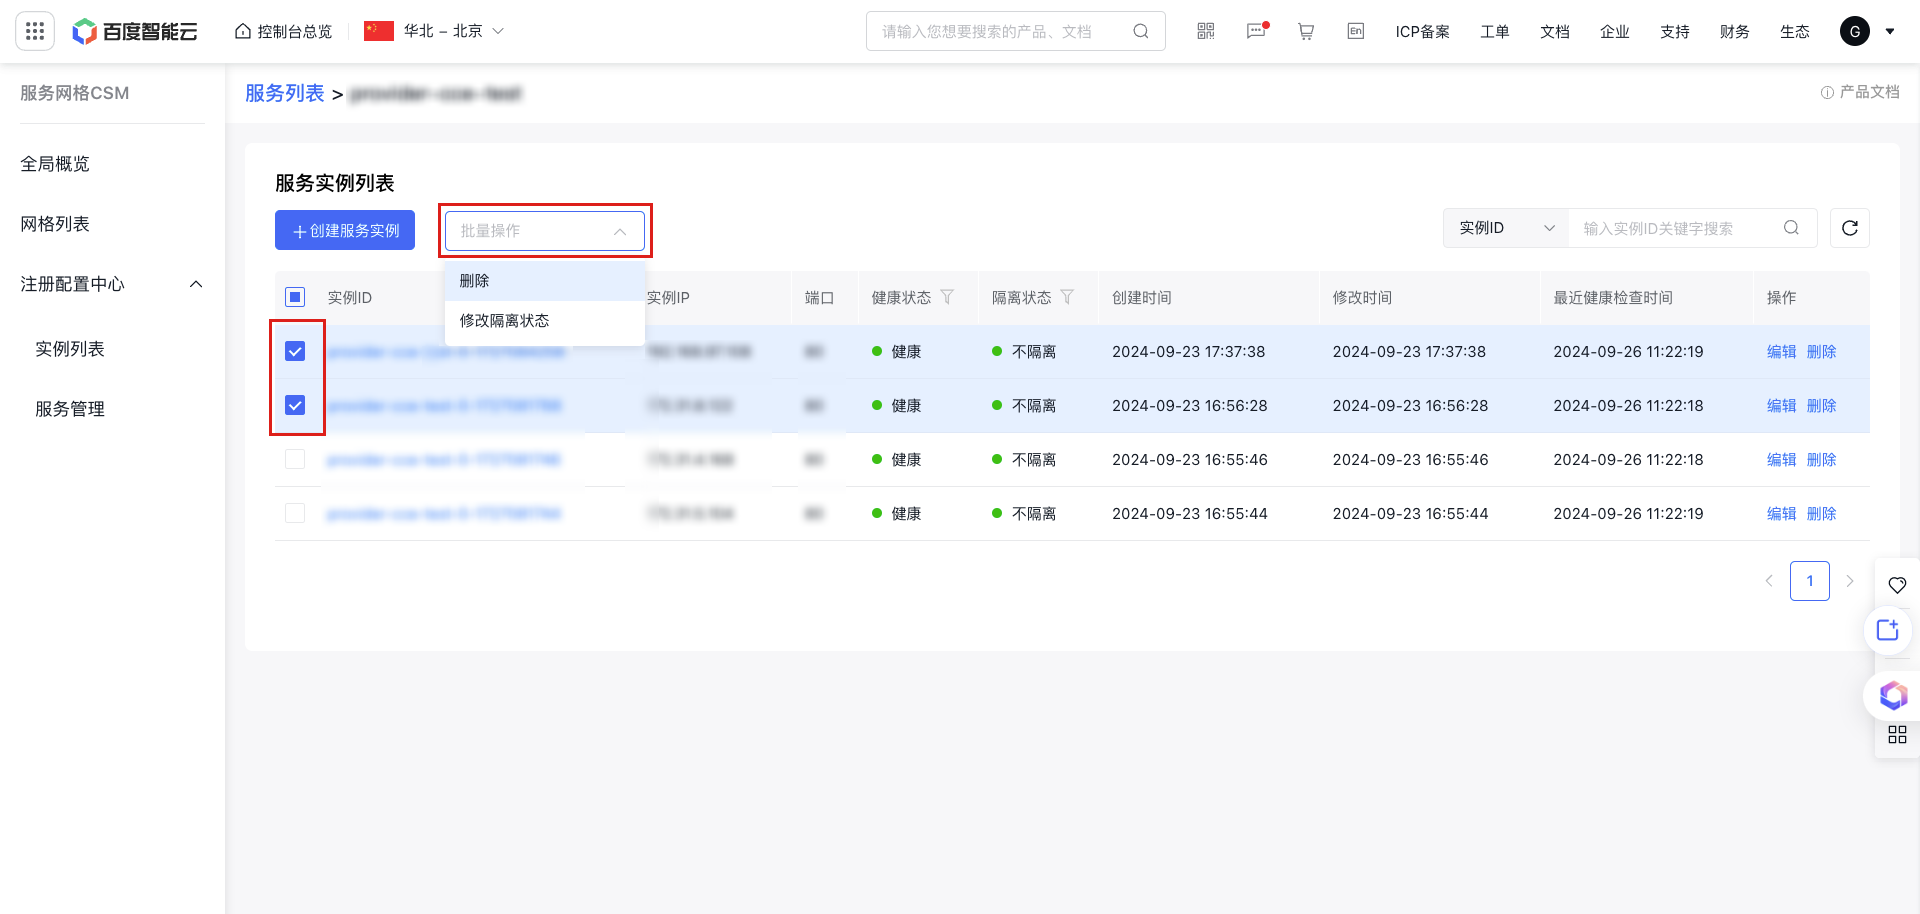This screenshot has width=1920, height=914.
Task: Open 文档 in top nav
Action: pyautogui.click(x=1555, y=31)
